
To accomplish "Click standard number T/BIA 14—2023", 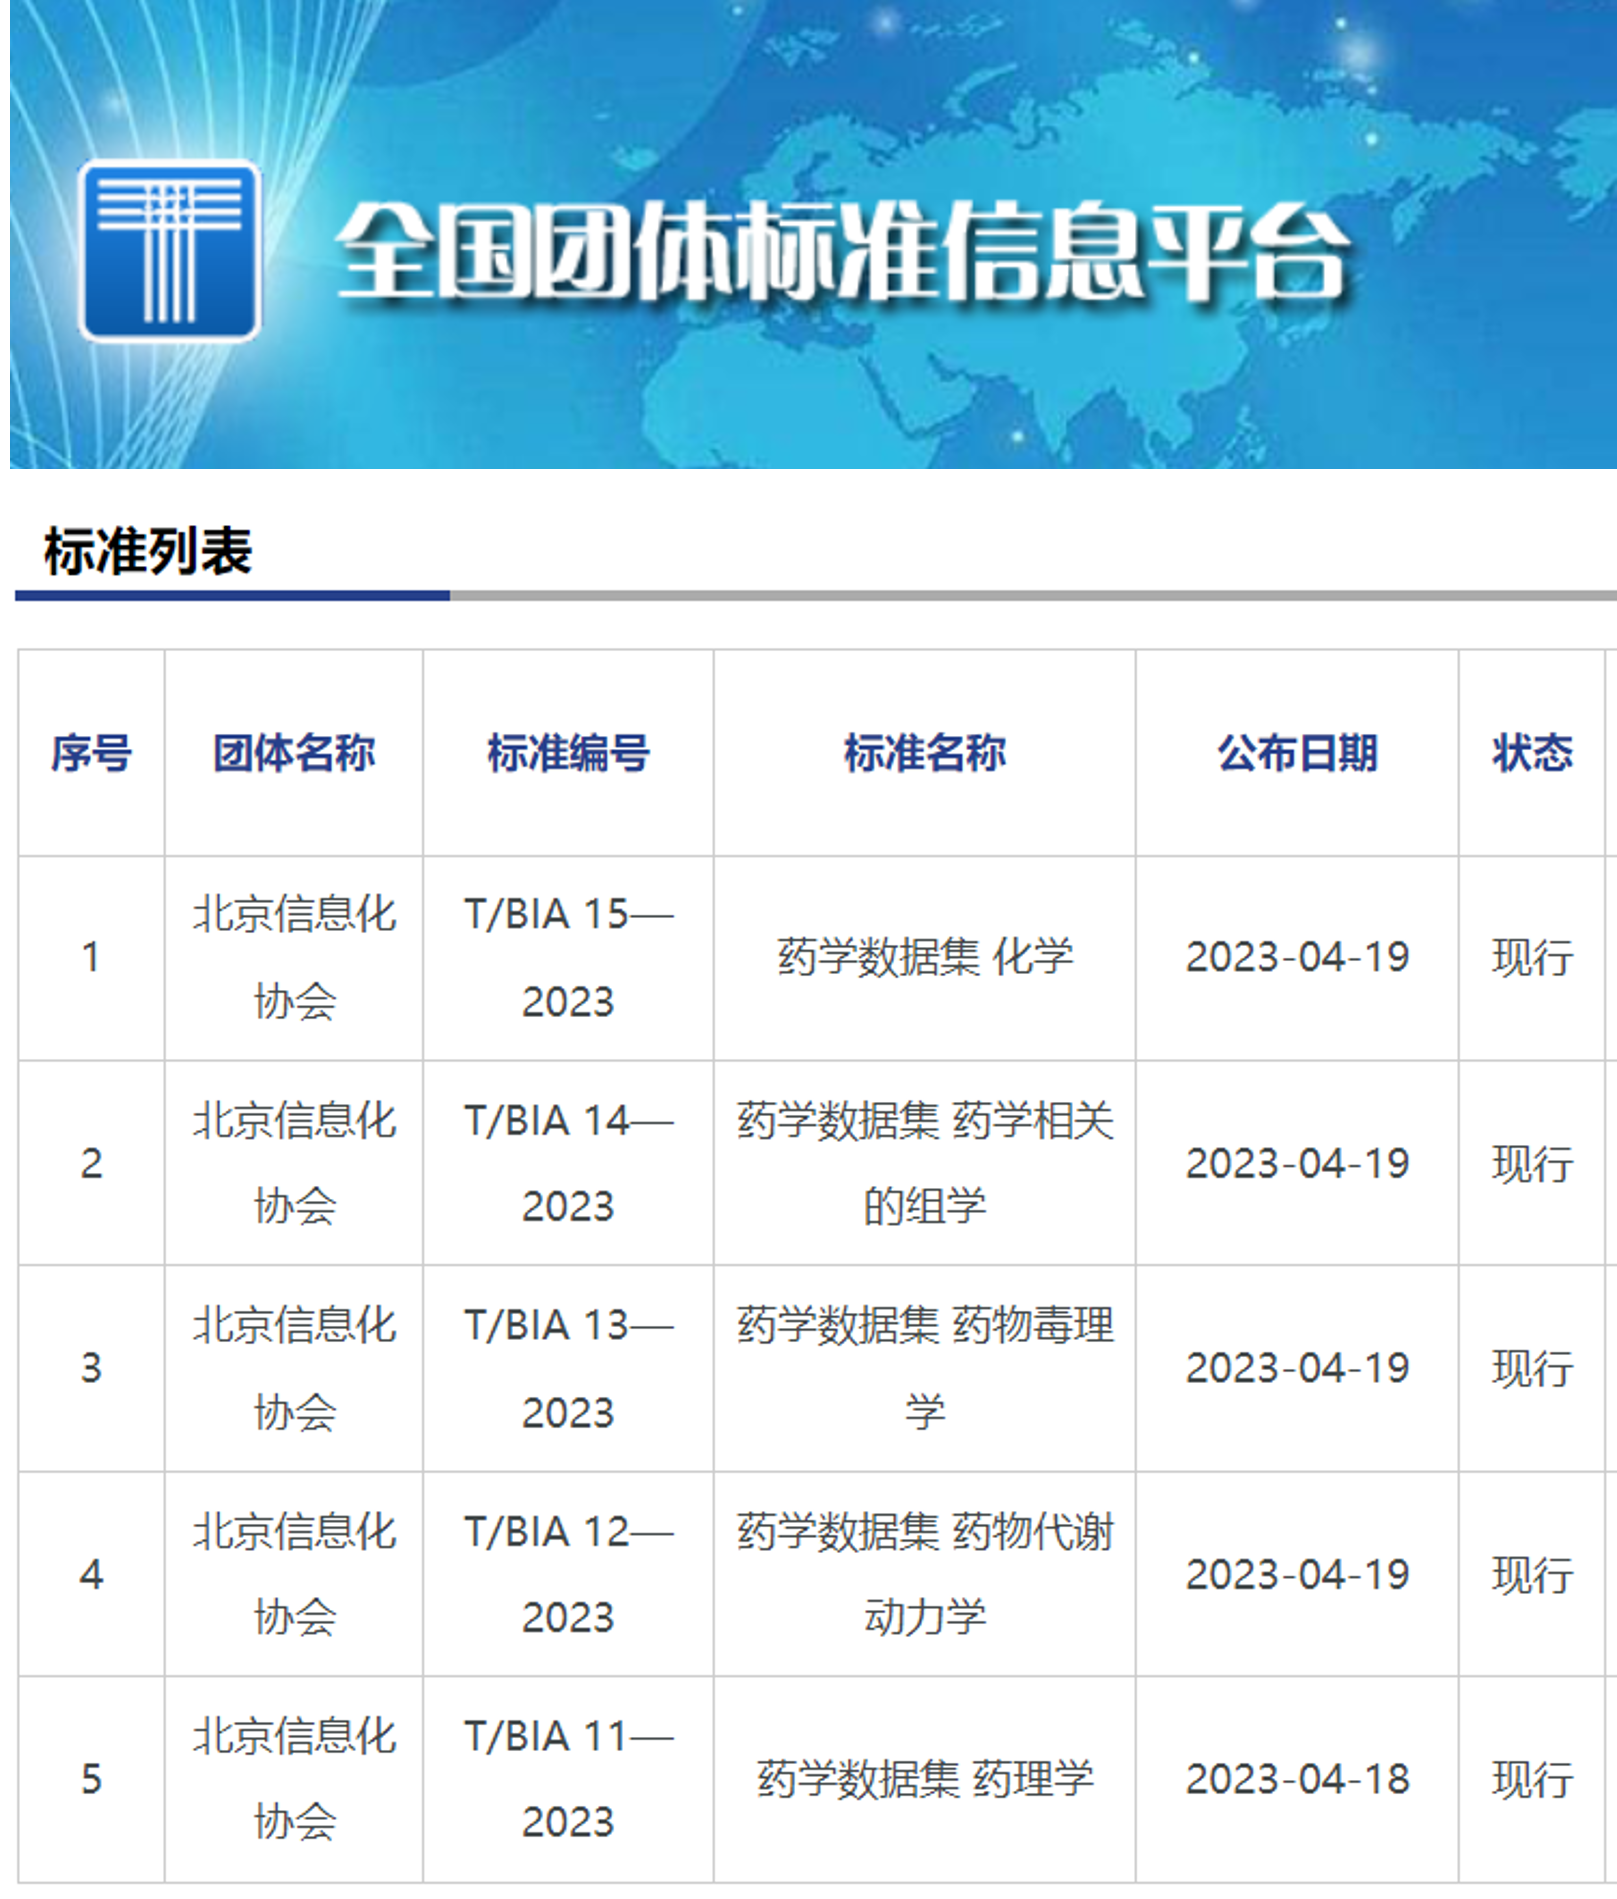I will click(568, 1163).
